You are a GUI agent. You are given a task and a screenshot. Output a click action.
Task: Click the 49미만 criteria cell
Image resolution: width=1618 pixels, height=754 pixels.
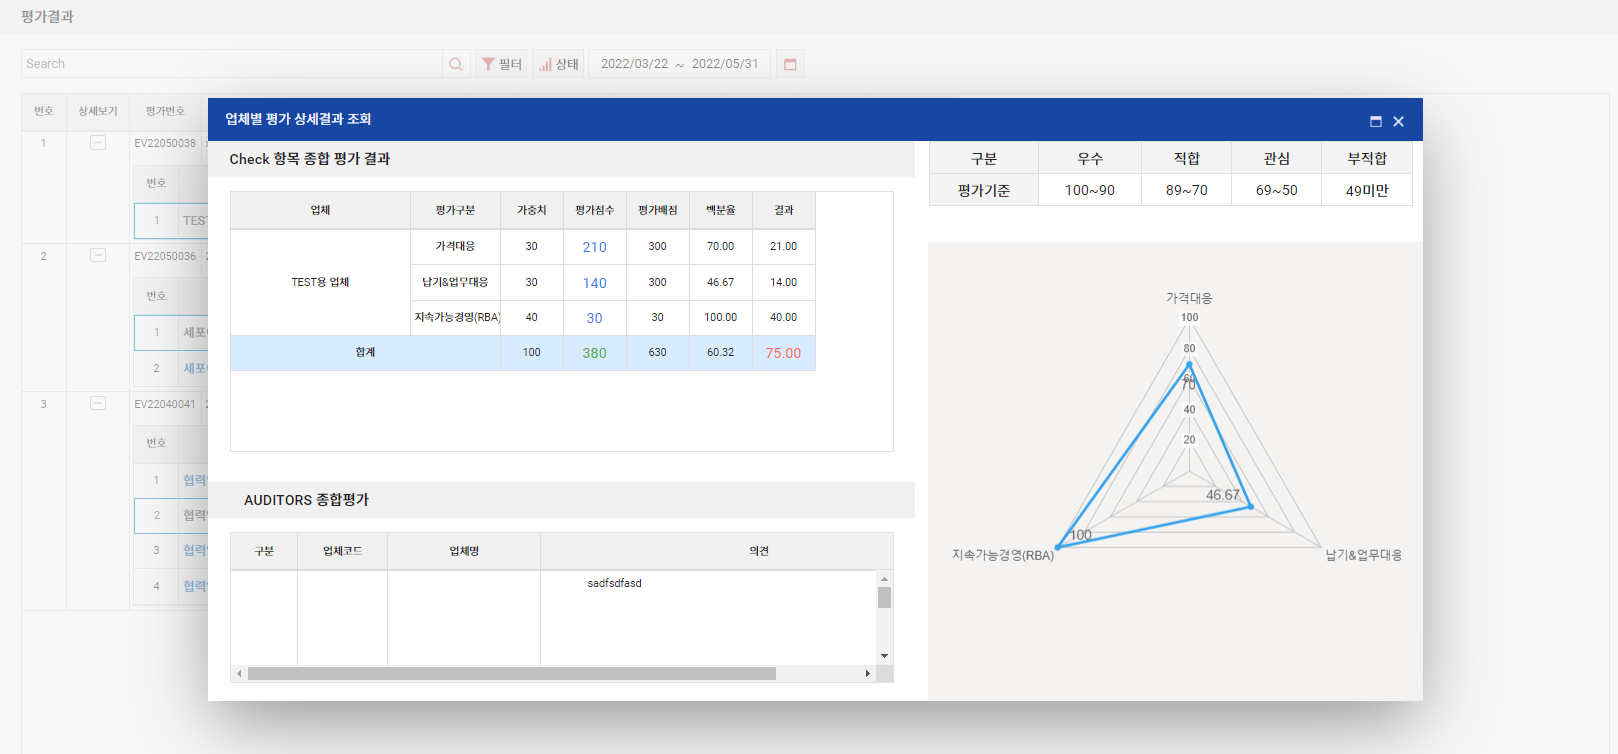tap(1367, 190)
